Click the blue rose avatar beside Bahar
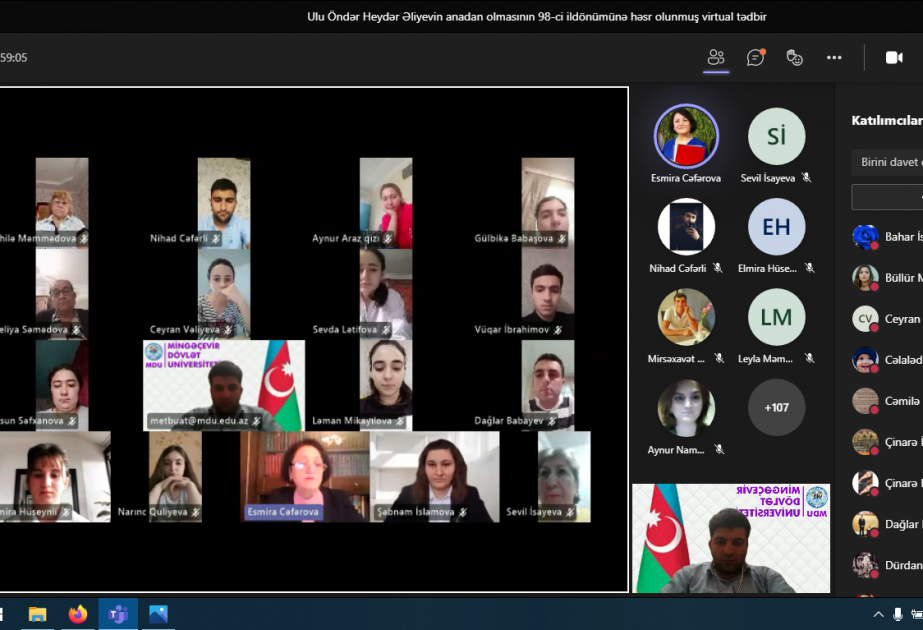The height and width of the screenshot is (630, 923). pos(865,237)
